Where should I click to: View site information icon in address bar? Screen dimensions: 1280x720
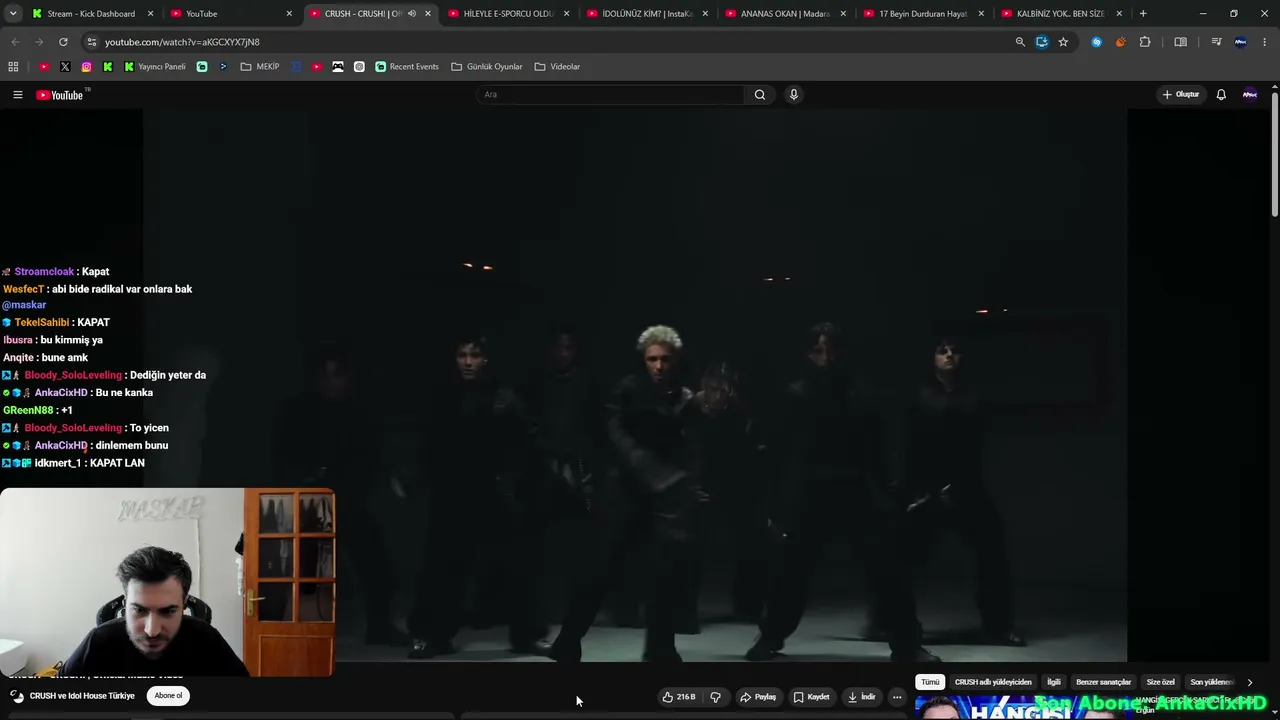pos(92,42)
